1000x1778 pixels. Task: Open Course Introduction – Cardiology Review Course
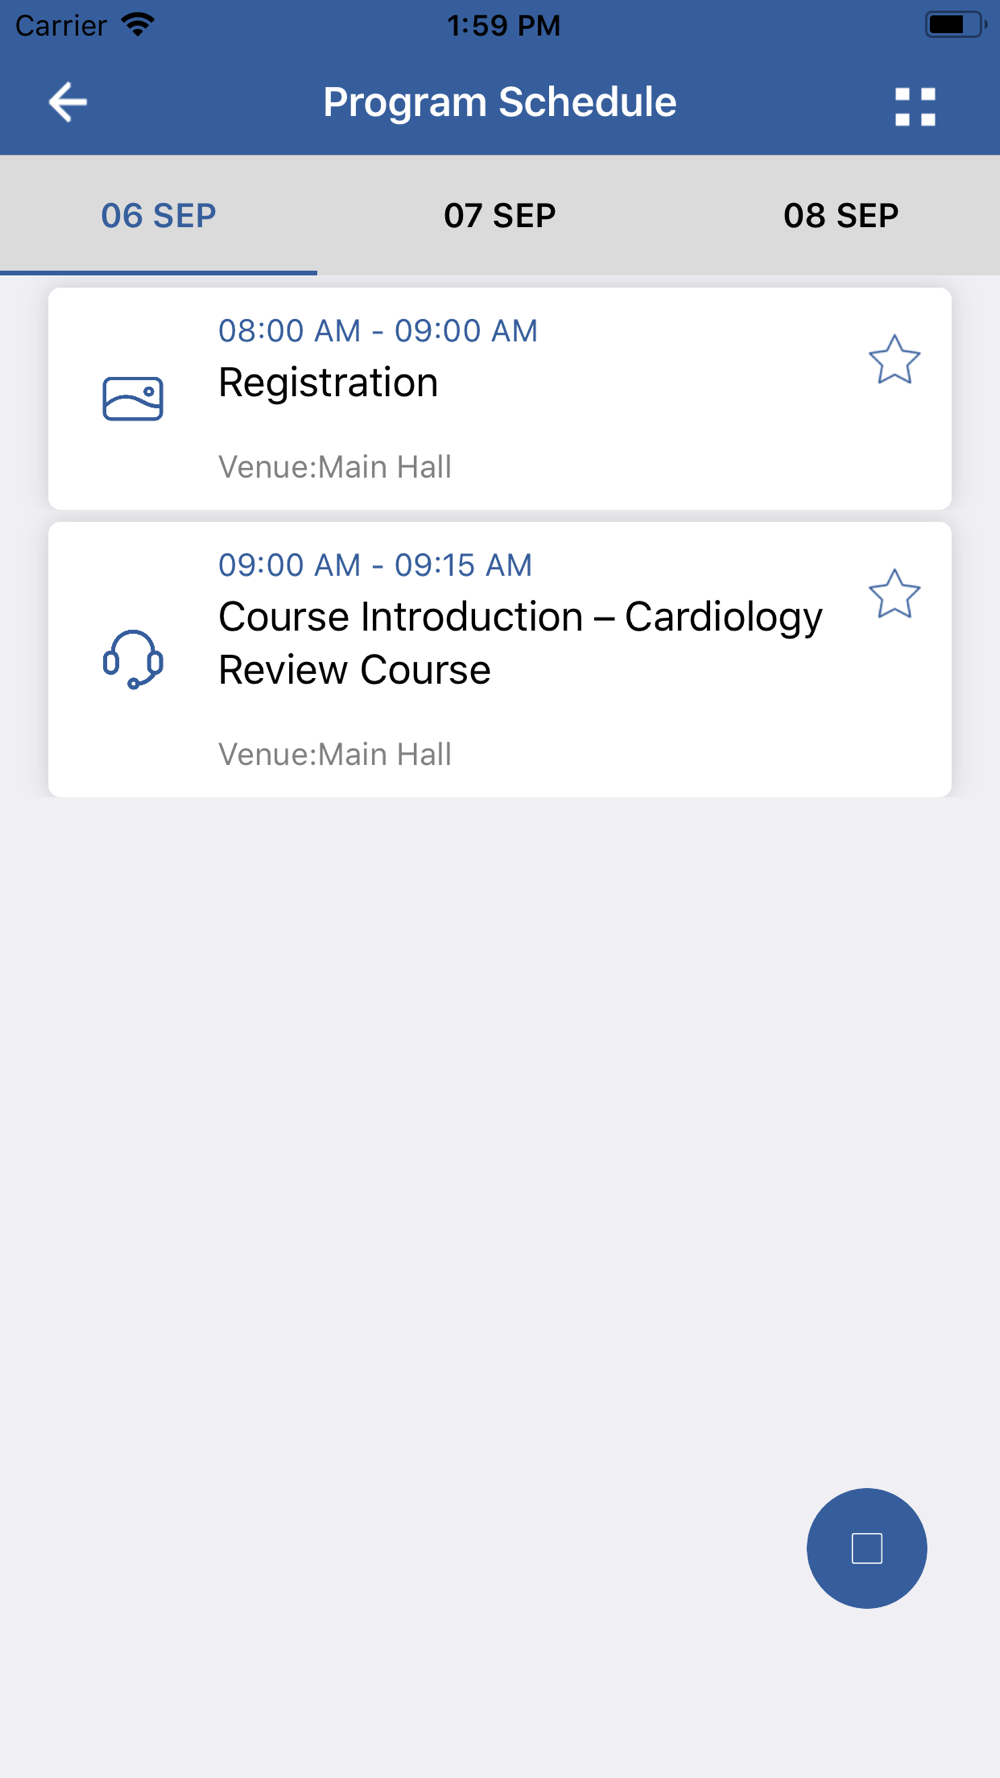tap(520, 643)
